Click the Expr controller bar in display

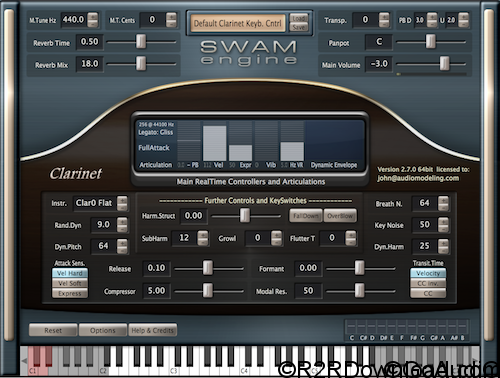tap(240, 153)
